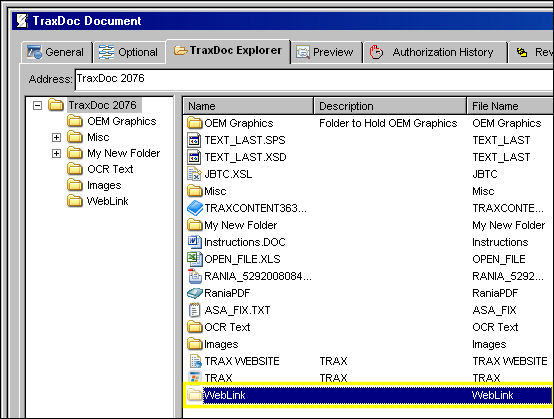Click the TRAX description of TRAX WEBSITE row
554x419 pixels.
[x=334, y=361]
